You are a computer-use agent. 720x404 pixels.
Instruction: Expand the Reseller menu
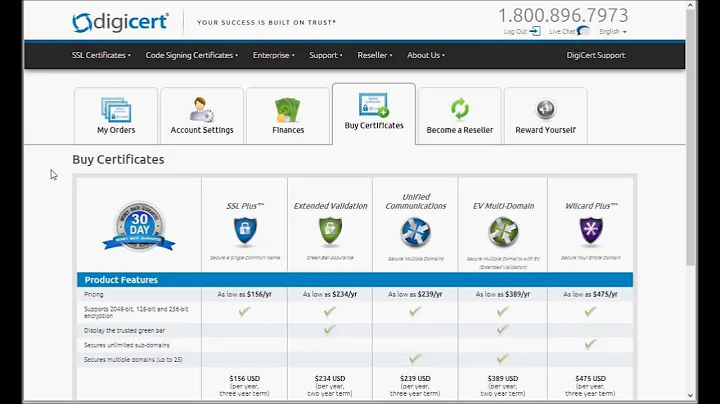coord(375,55)
